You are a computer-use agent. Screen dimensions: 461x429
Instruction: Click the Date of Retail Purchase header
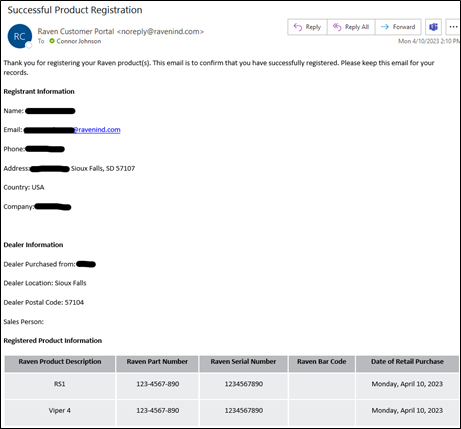pyautogui.click(x=407, y=363)
